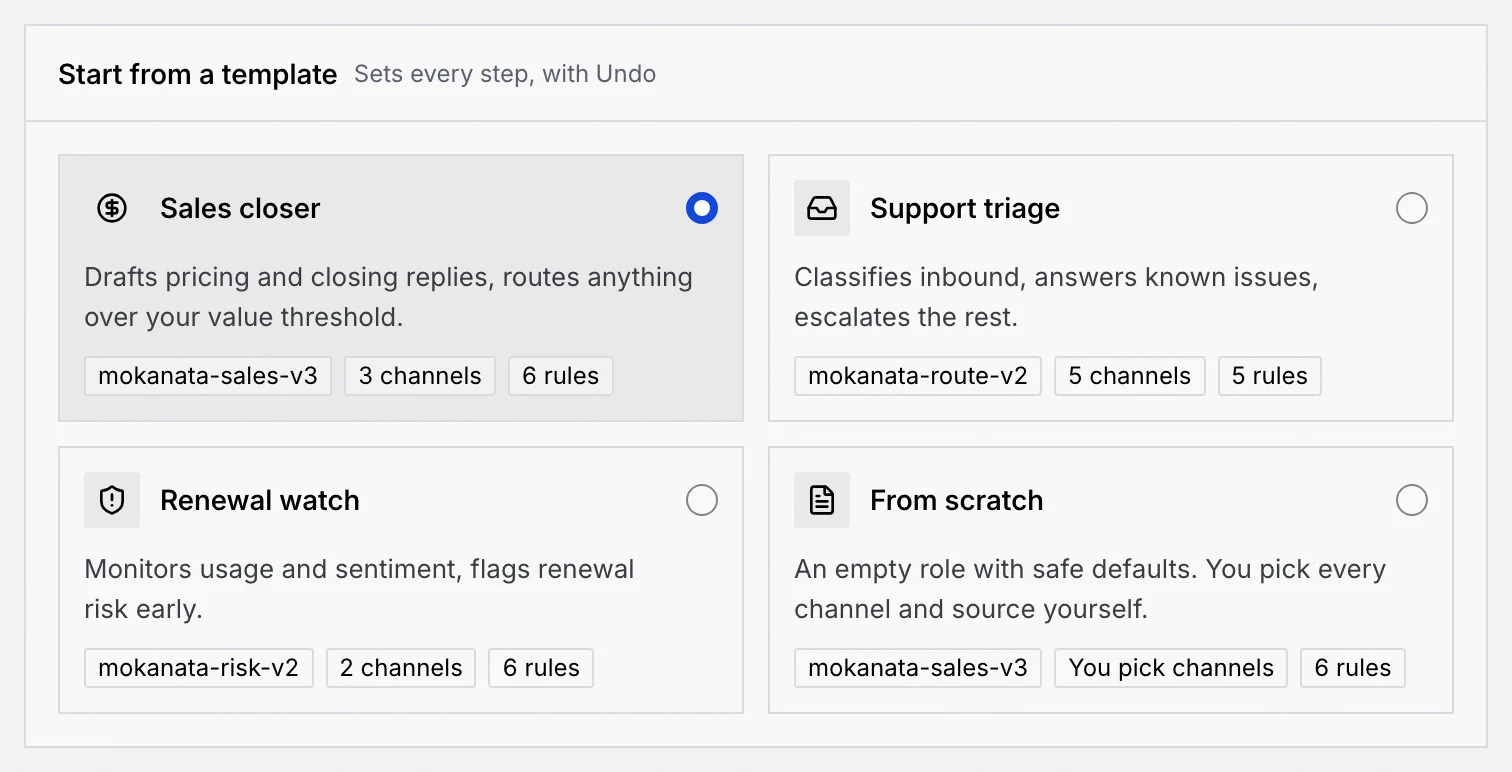The image size is (1512, 772).
Task: Click the "6 rules" tag in Renewal watch
Action: (x=541, y=668)
